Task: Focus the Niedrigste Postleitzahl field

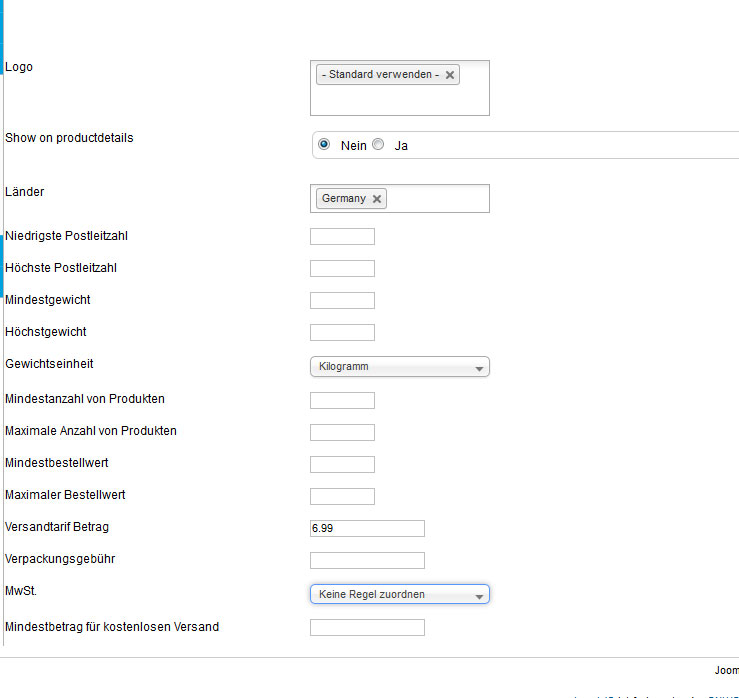Action: (x=342, y=237)
